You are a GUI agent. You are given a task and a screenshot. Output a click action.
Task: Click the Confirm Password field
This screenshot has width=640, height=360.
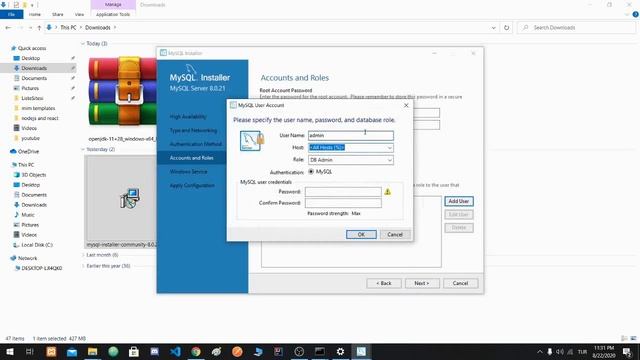pos(343,203)
